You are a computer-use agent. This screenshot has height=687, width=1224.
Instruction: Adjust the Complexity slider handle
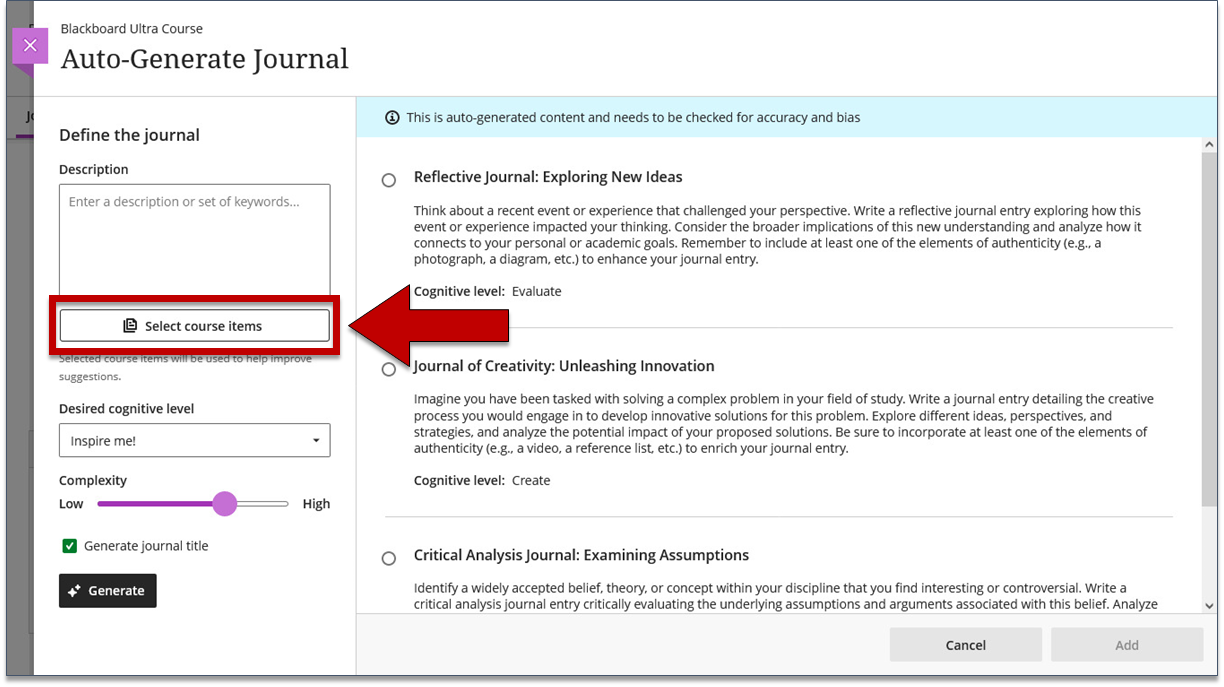[225, 504]
